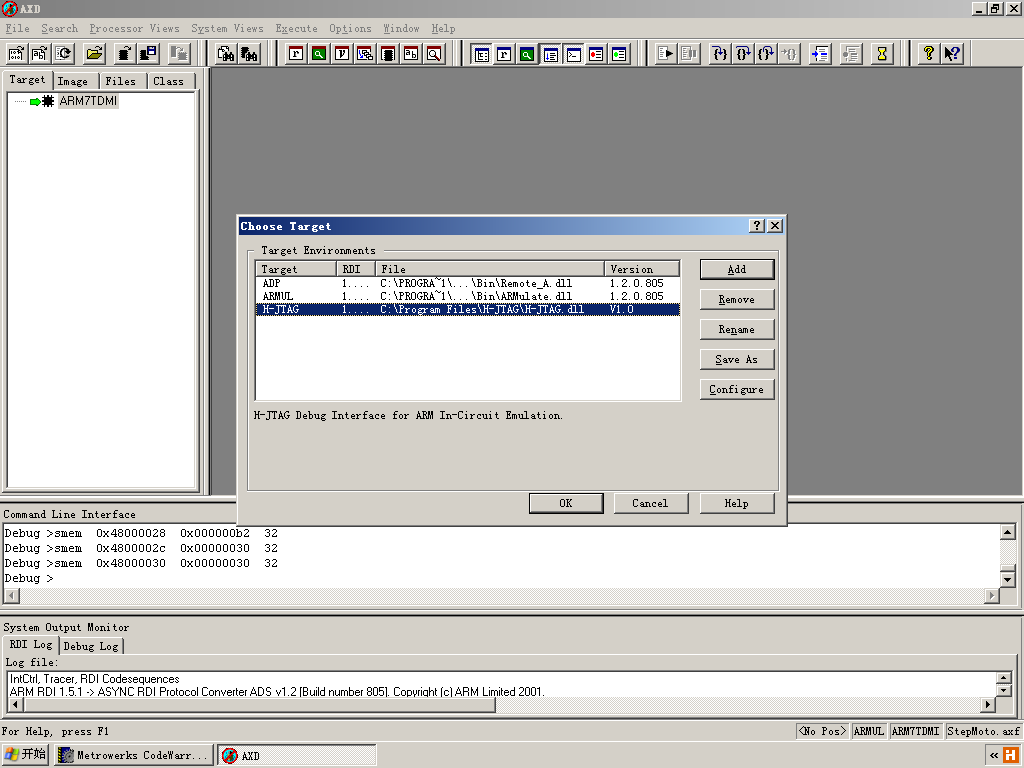
Task: Open the Processor Views menu
Action: pyautogui.click(x=135, y=29)
